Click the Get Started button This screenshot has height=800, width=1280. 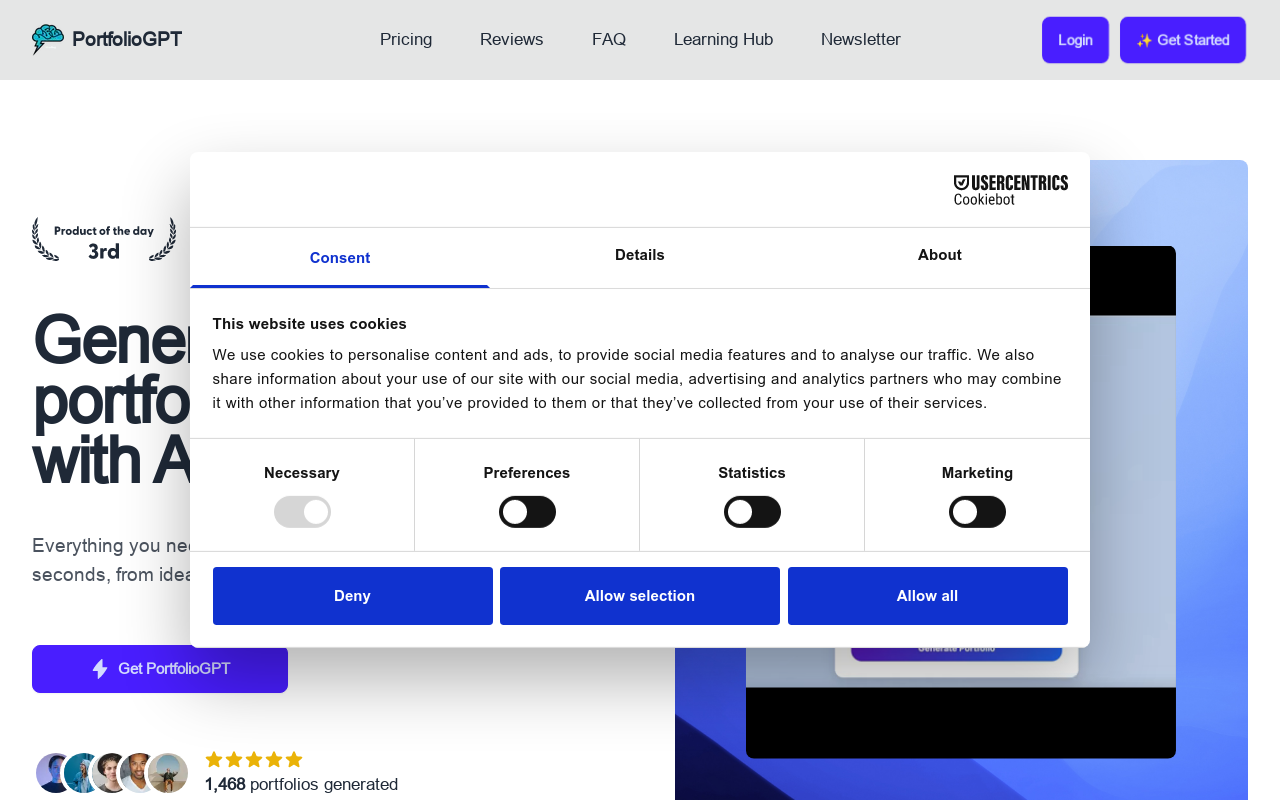(1183, 40)
